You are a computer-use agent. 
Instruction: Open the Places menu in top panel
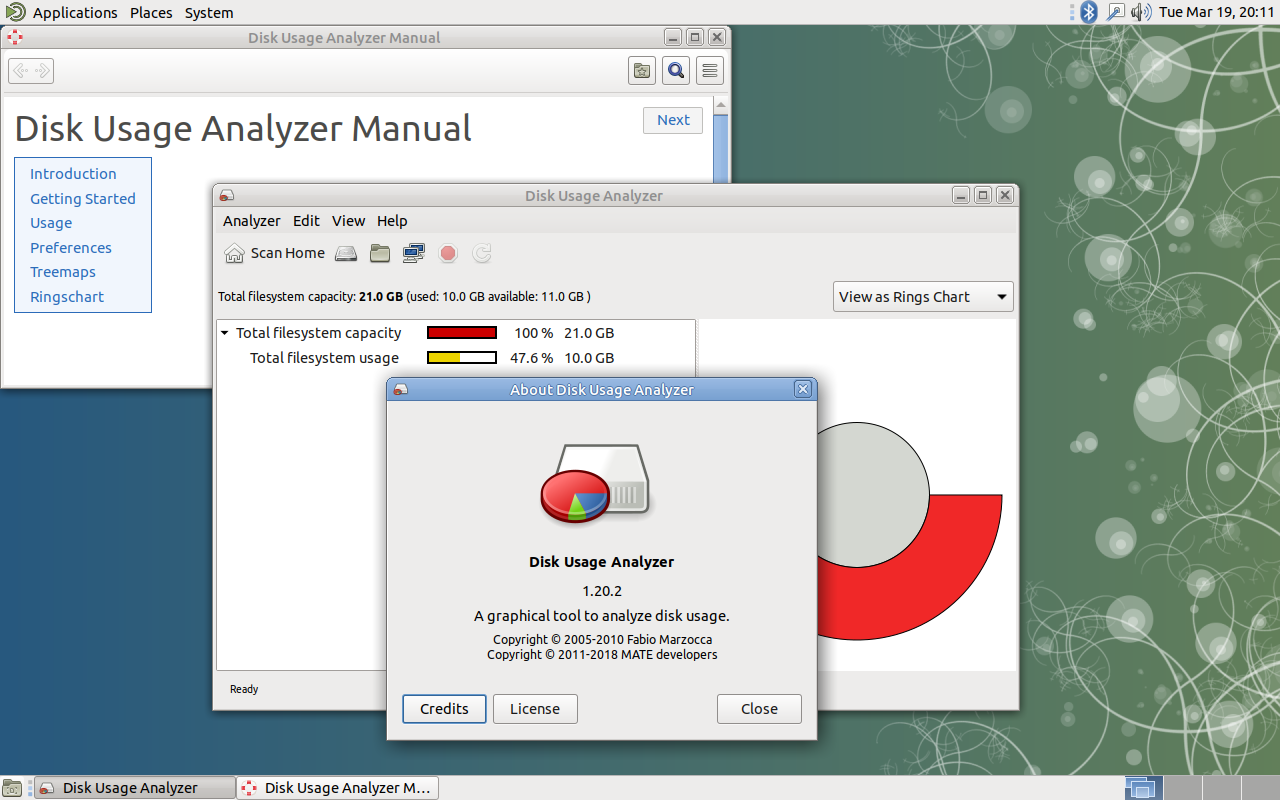point(151,13)
